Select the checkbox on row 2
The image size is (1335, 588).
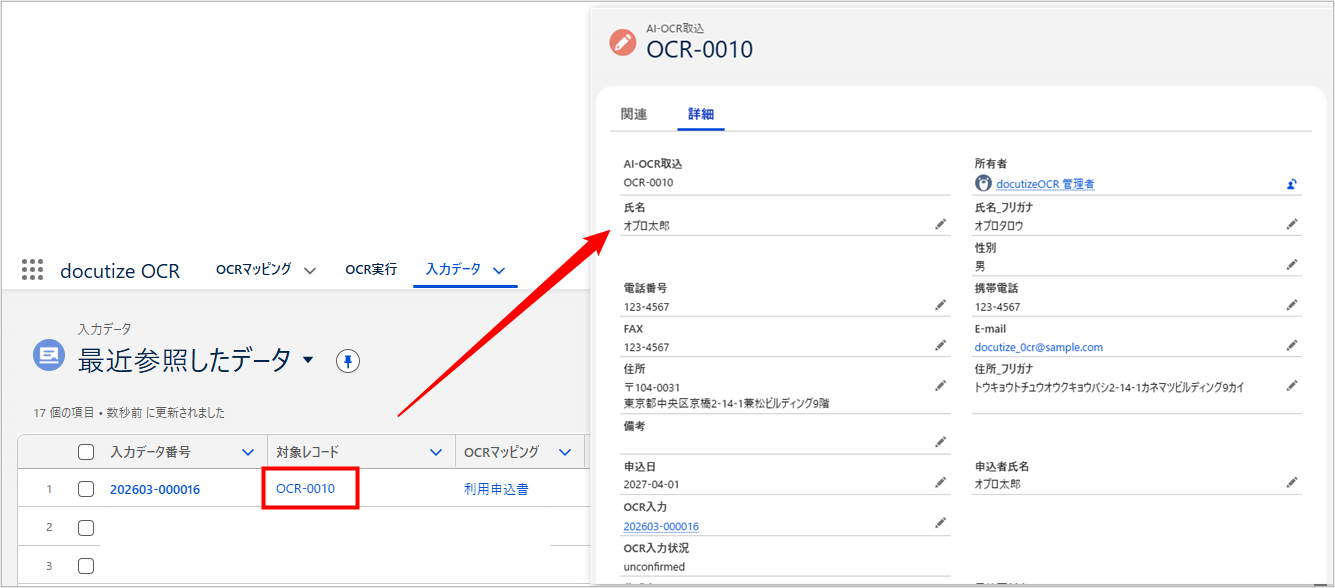86,526
